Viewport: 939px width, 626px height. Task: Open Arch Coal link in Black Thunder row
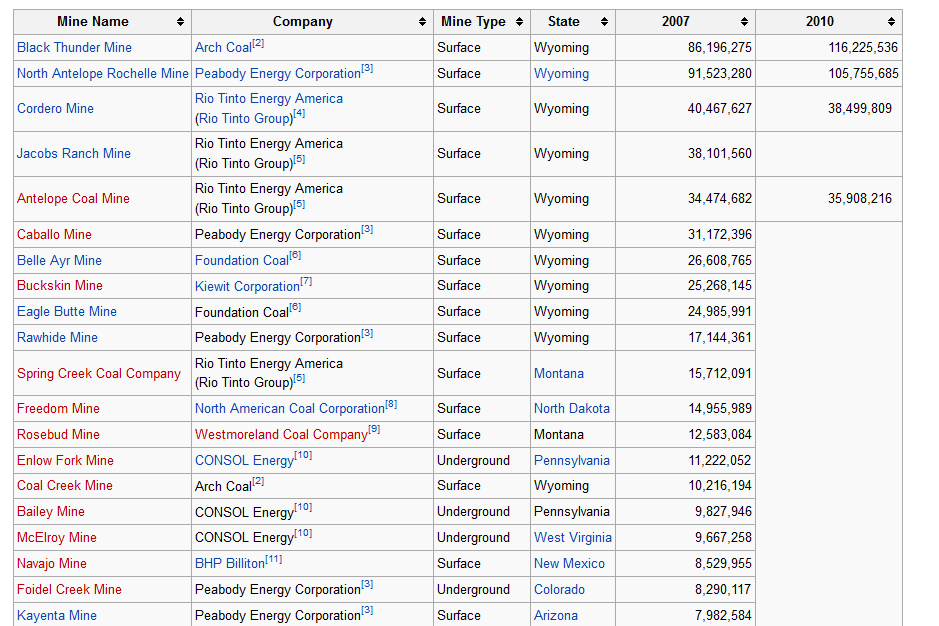pyautogui.click(x=223, y=47)
